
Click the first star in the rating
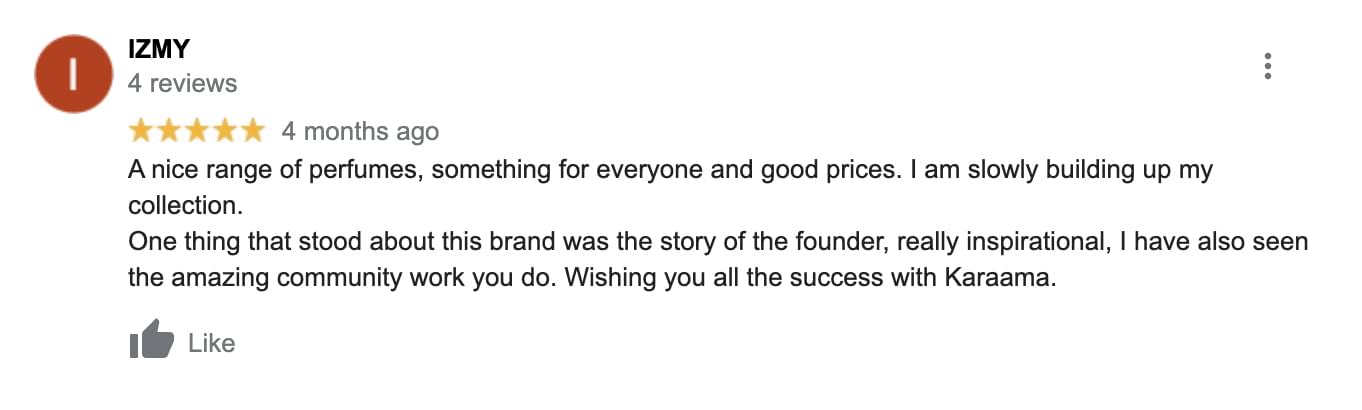coord(141,130)
